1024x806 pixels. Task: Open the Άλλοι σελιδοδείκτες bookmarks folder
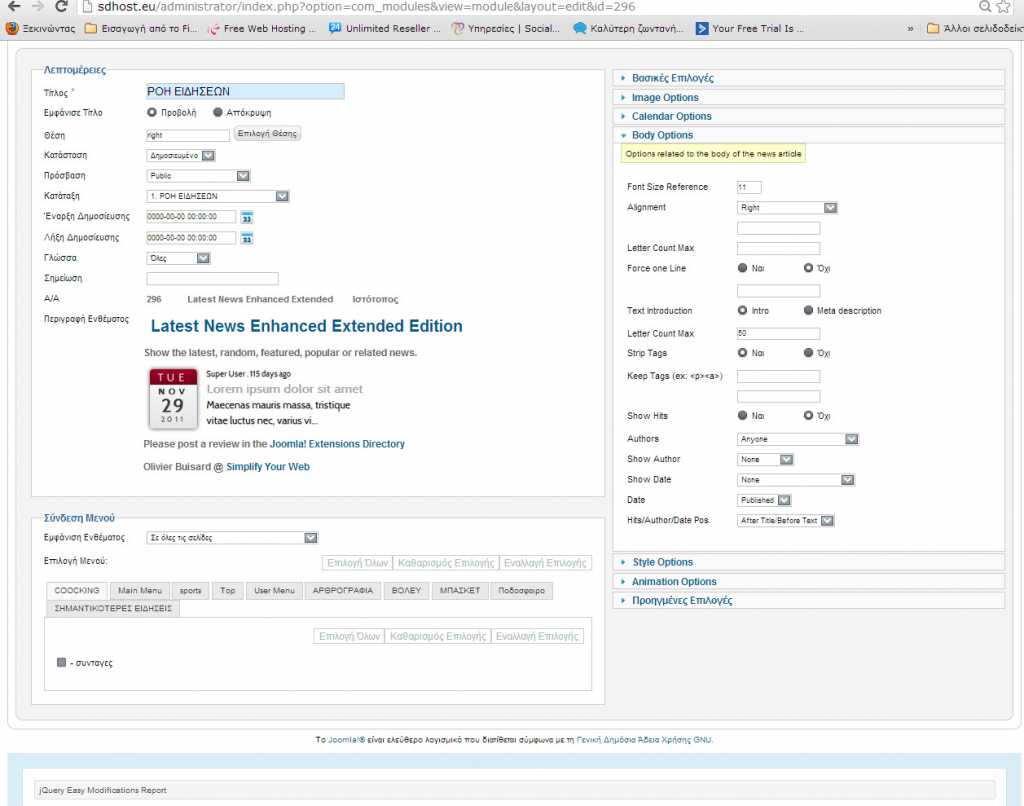click(972, 29)
